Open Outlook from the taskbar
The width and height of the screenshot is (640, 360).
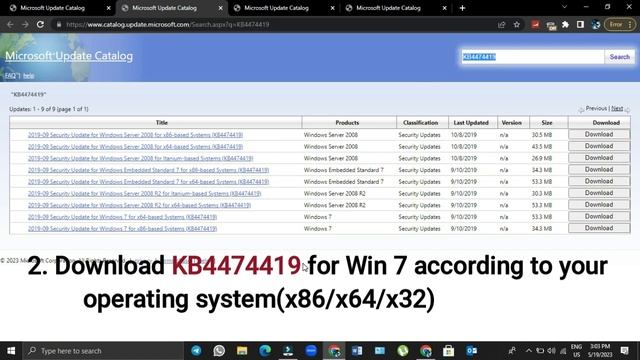pos(472,351)
